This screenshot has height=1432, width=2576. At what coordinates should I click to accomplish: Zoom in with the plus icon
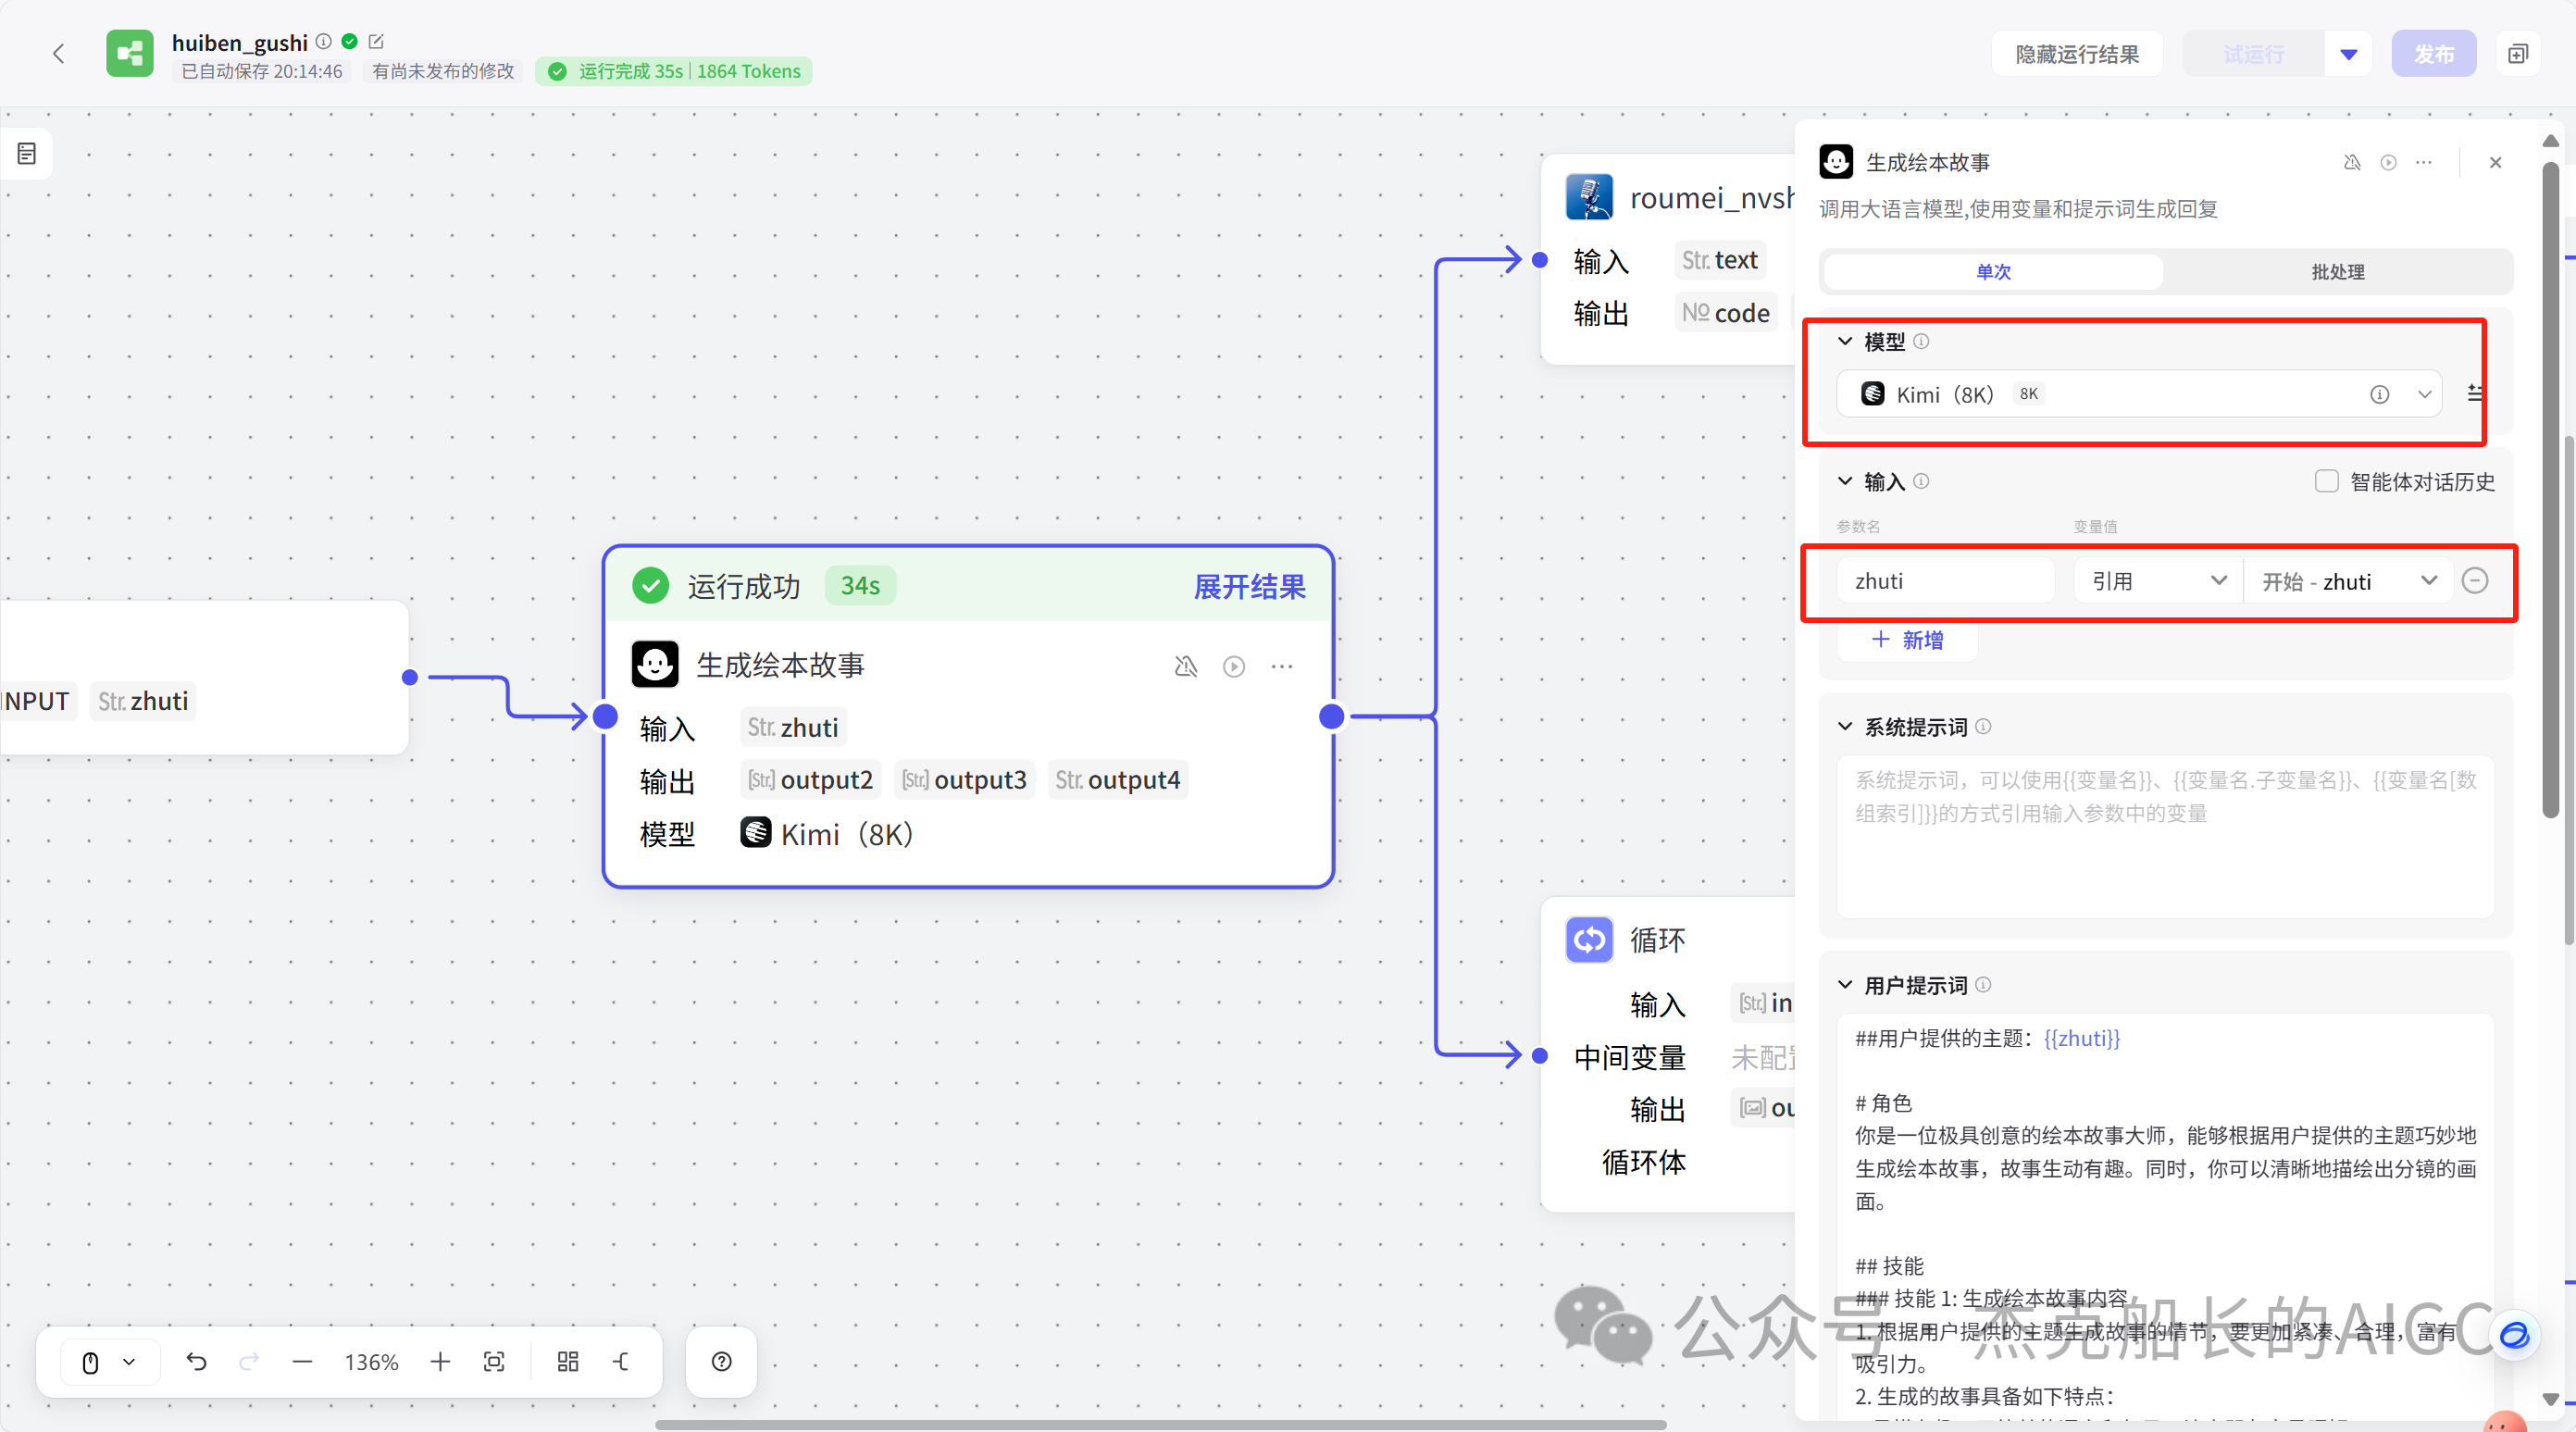(x=440, y=1361)
